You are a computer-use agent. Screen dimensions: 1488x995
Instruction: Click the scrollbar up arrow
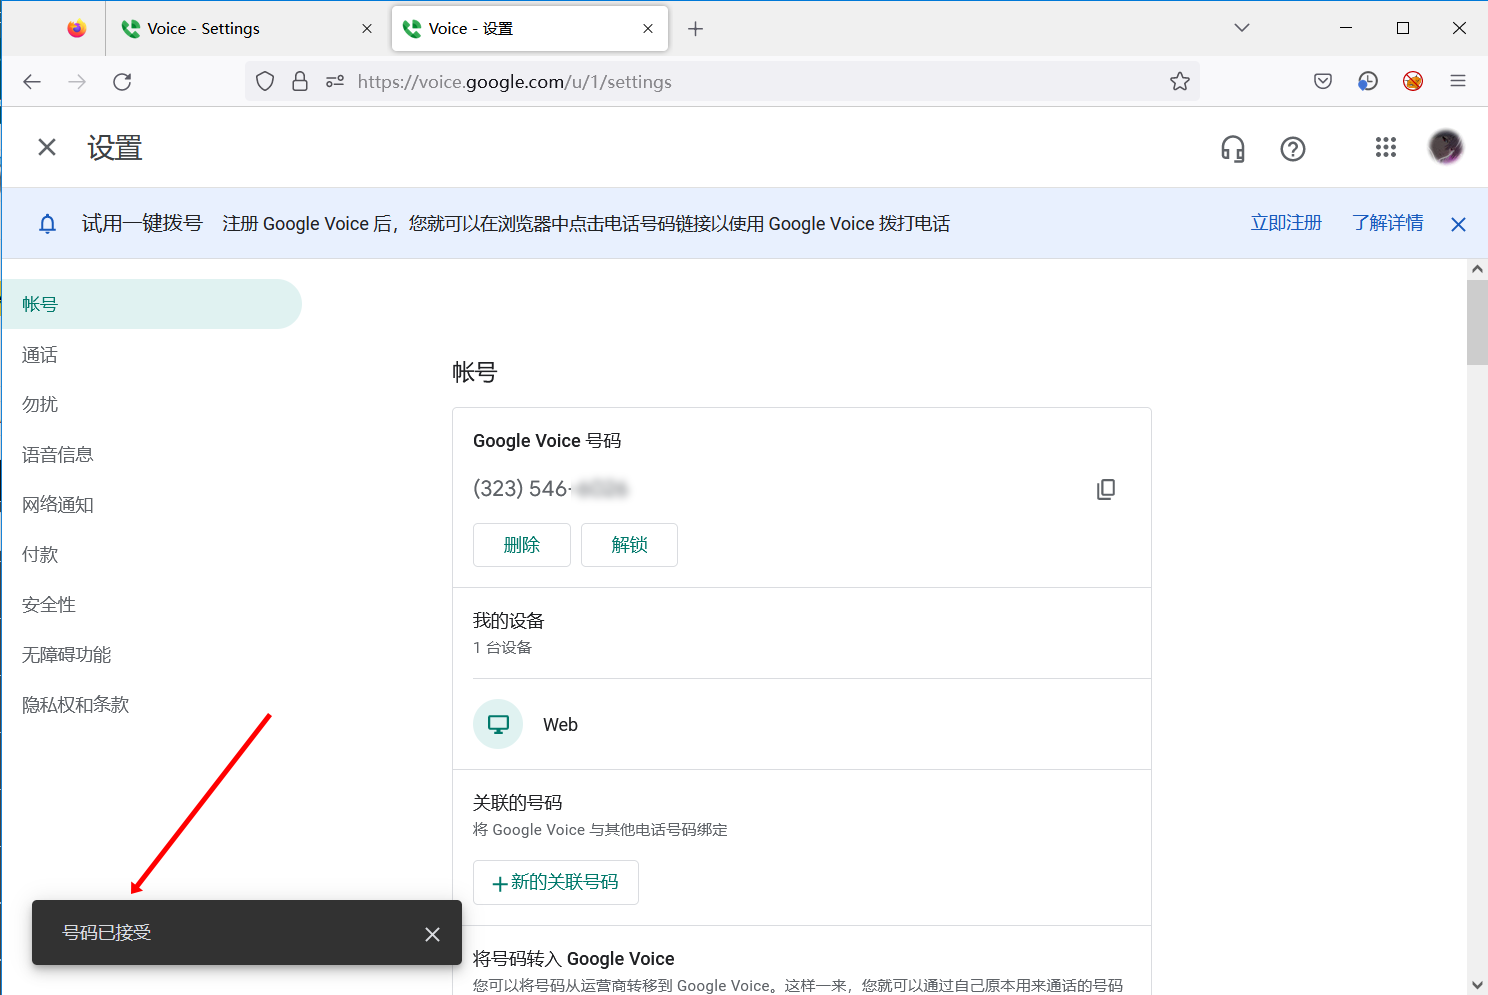pos(1477,269)
